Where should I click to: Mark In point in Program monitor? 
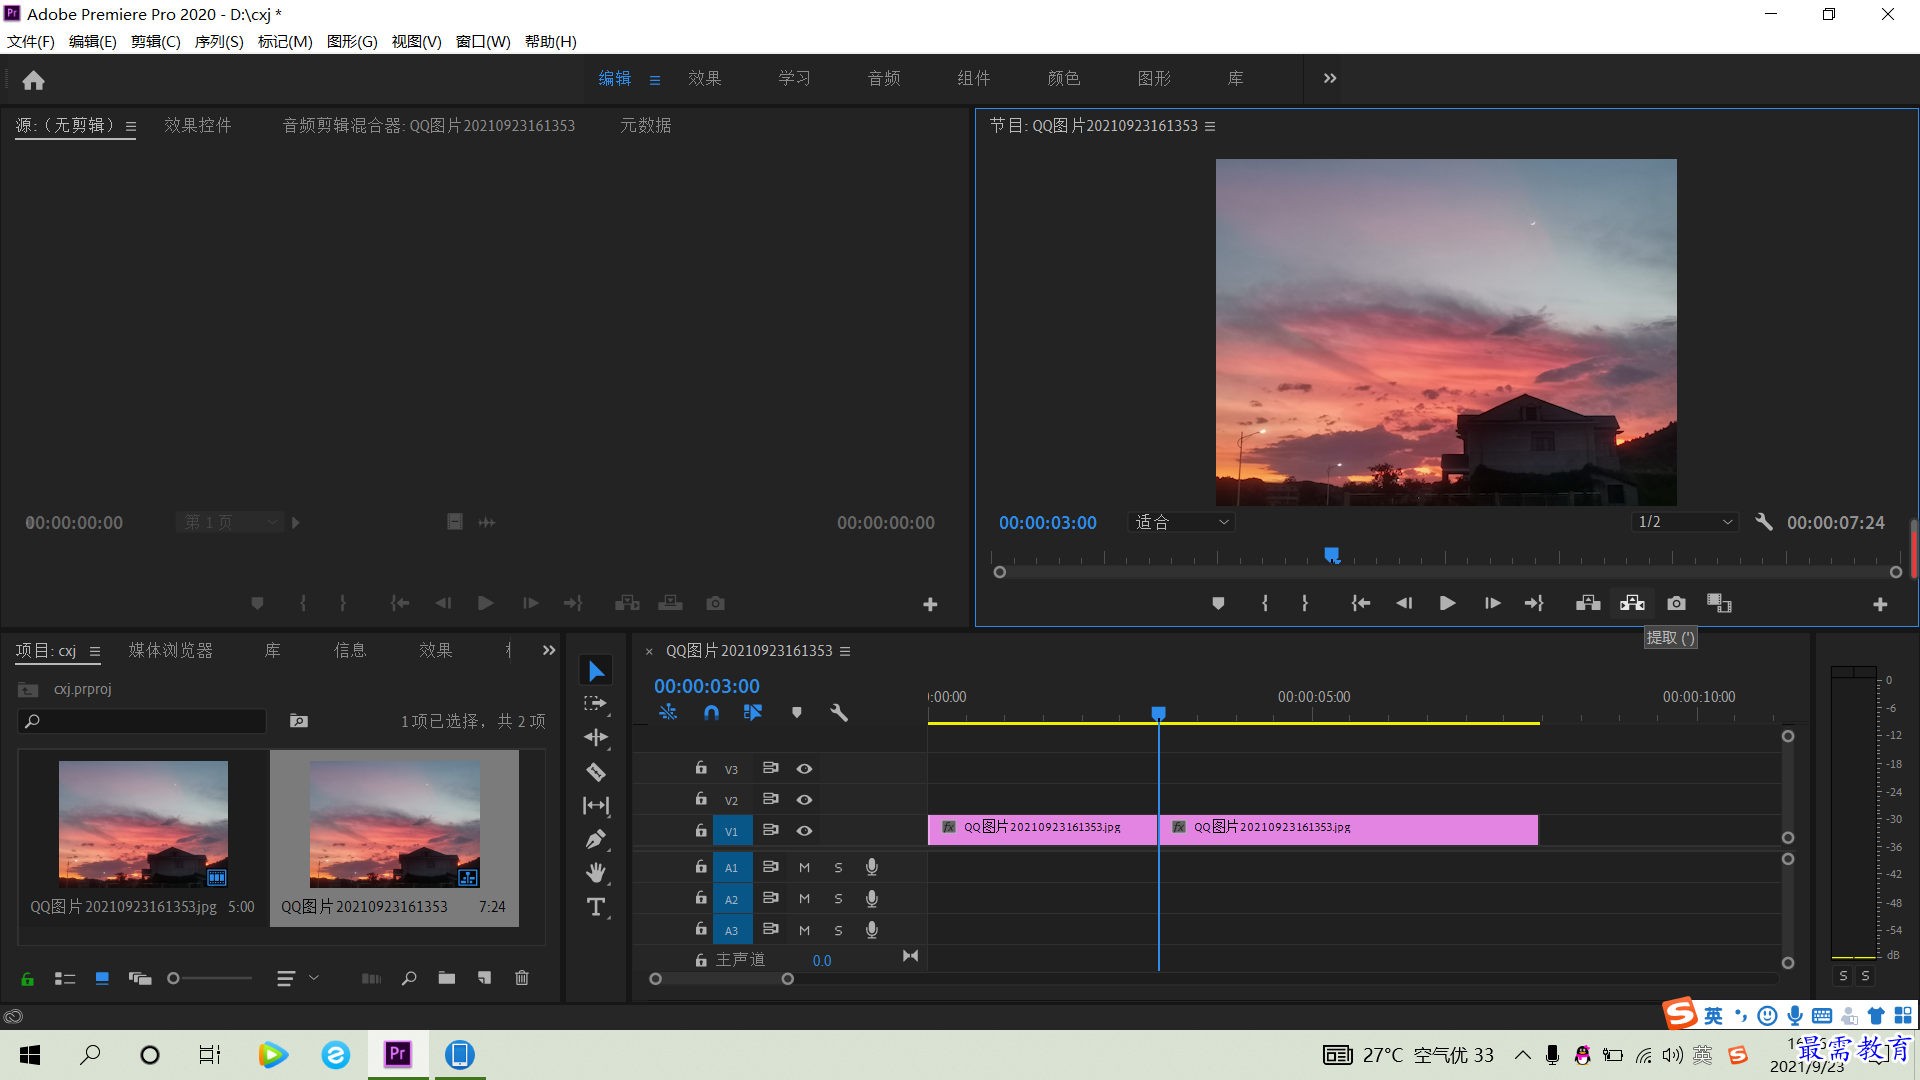coord(1265,603)
